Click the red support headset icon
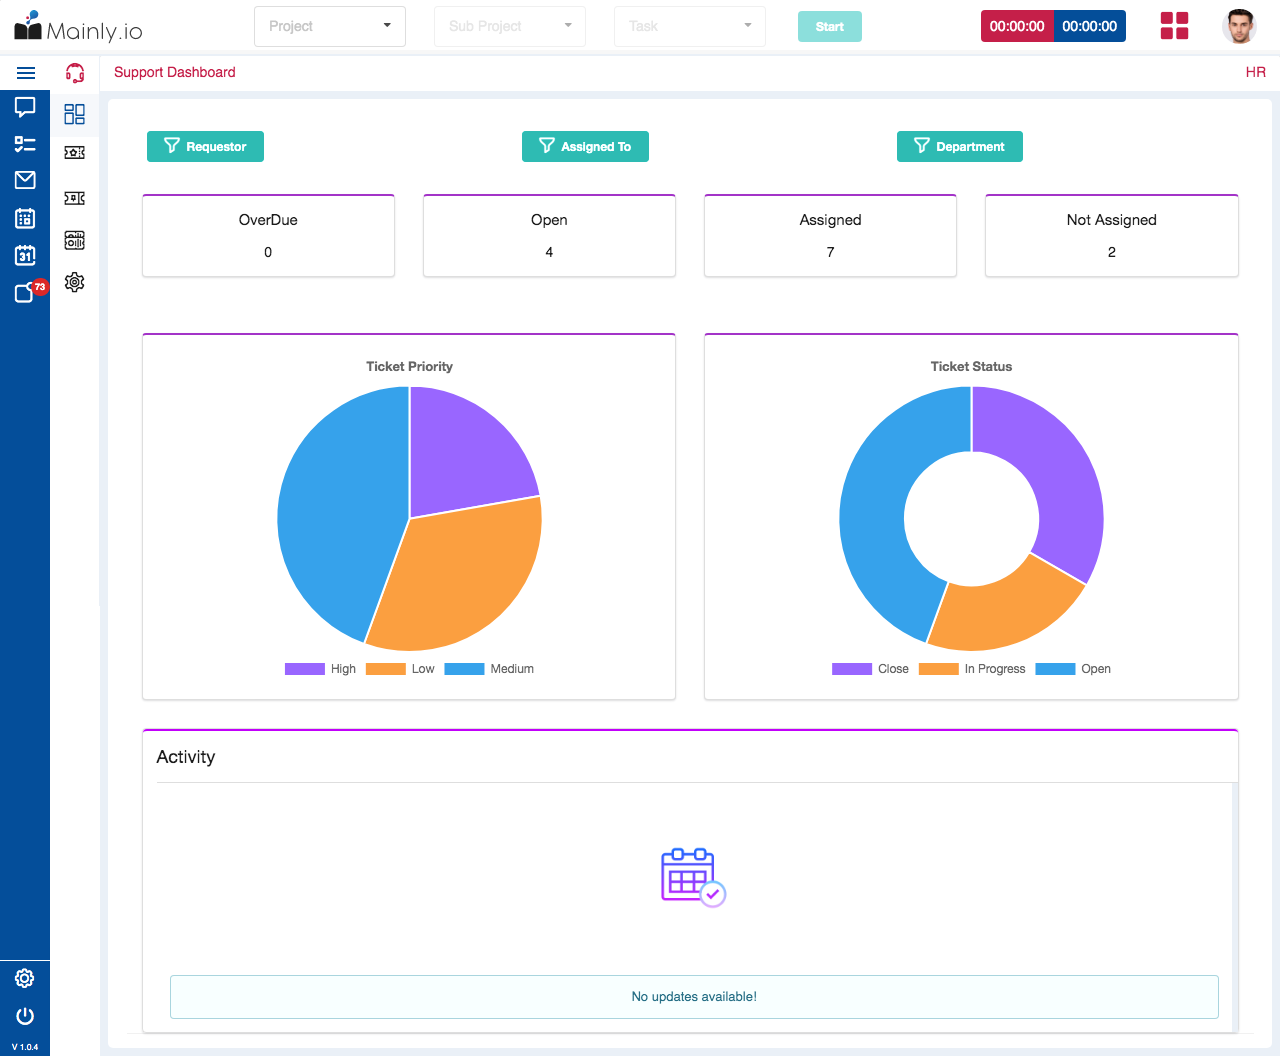This screenshot has height=1056, width=1280. [x=75, y=73]
